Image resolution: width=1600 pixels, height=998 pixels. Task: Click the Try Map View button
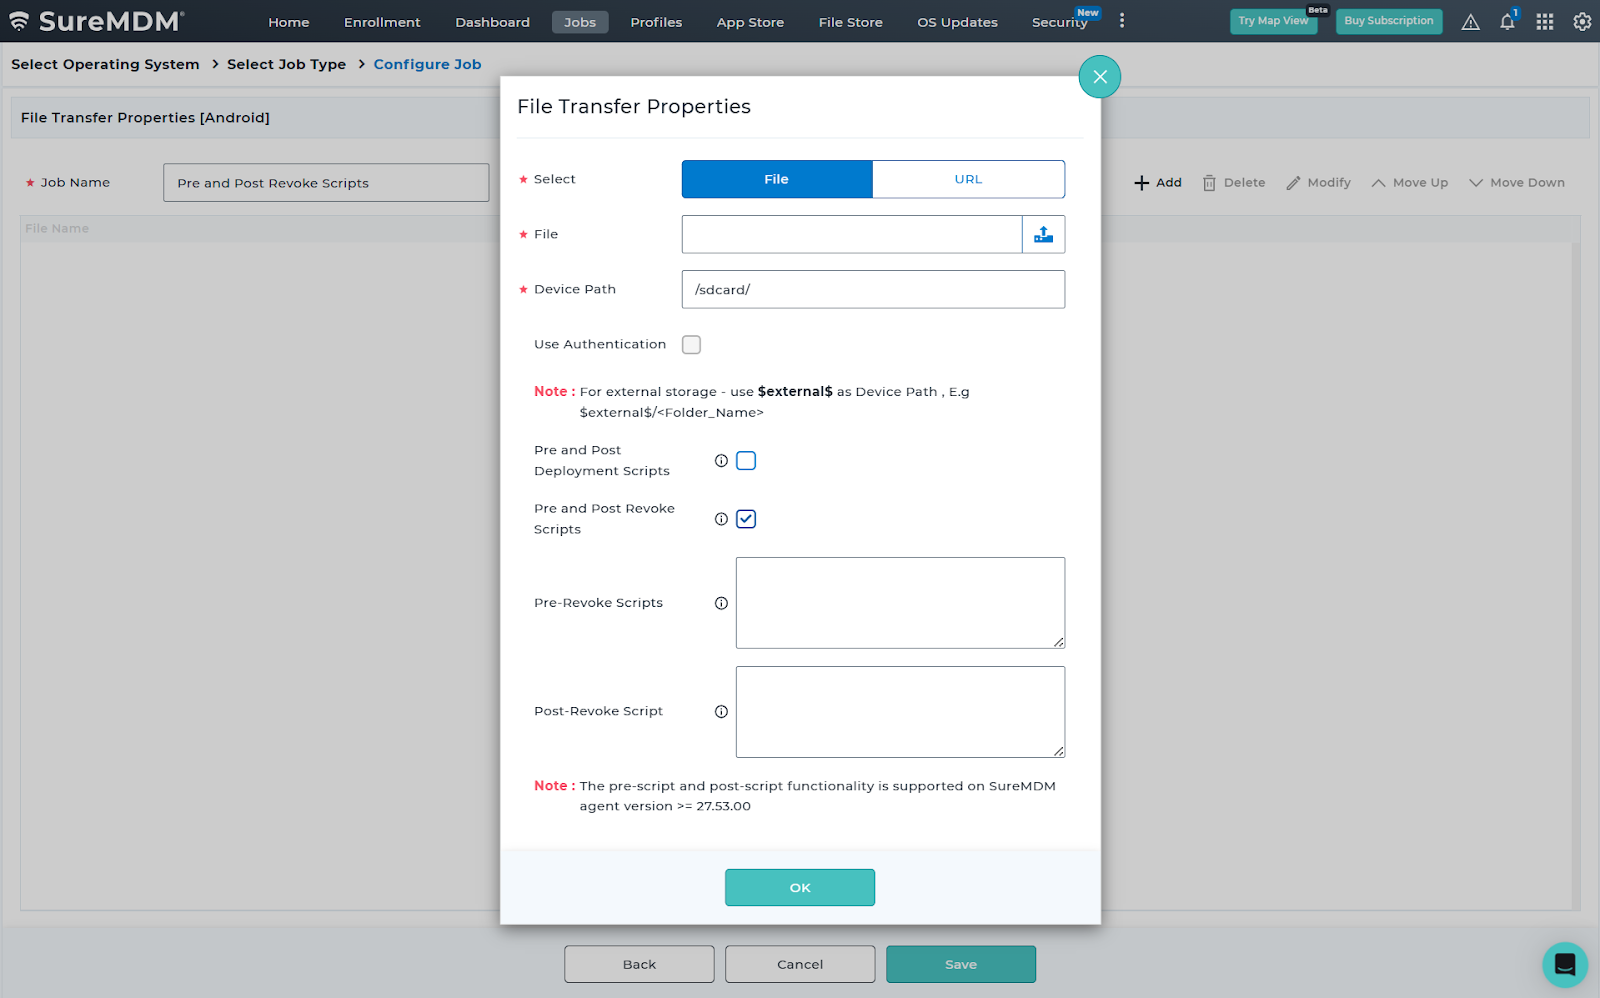(x=1272, y=21)
